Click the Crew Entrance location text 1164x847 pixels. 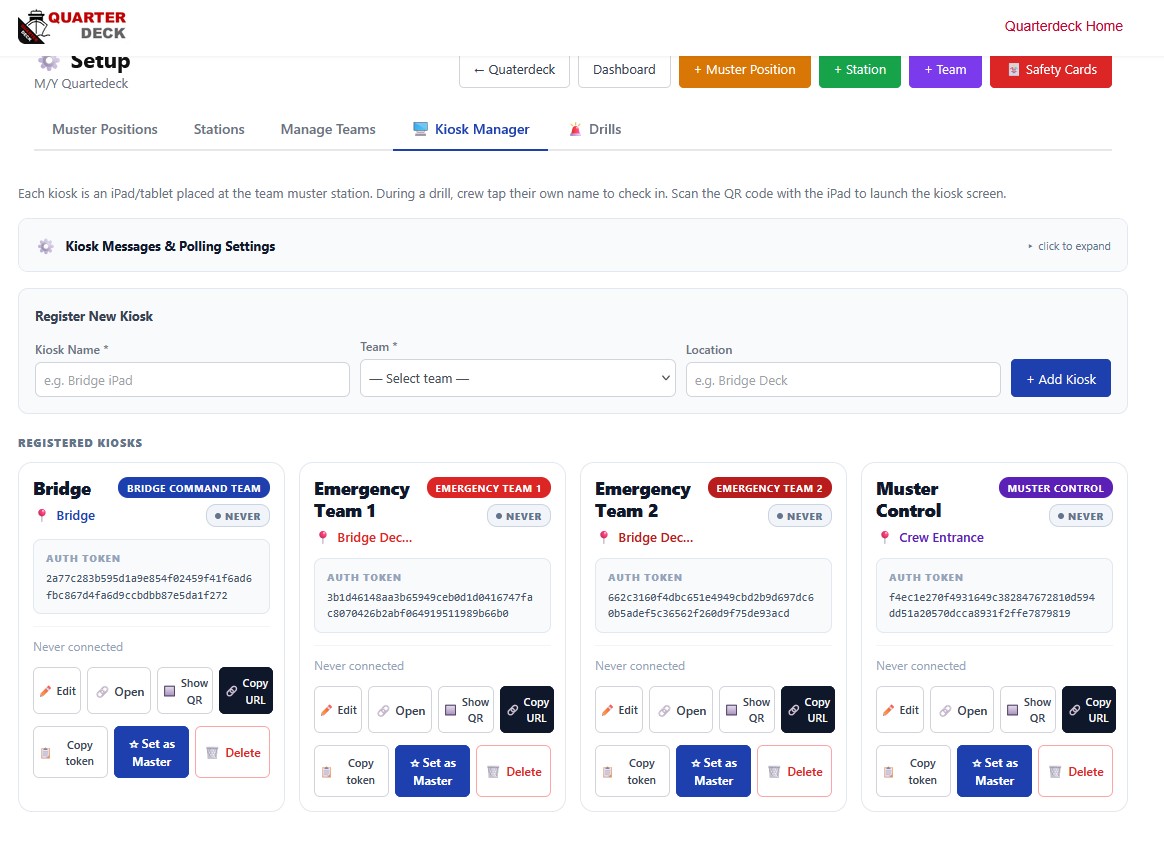pyautogui.click(x=941, y=537)
